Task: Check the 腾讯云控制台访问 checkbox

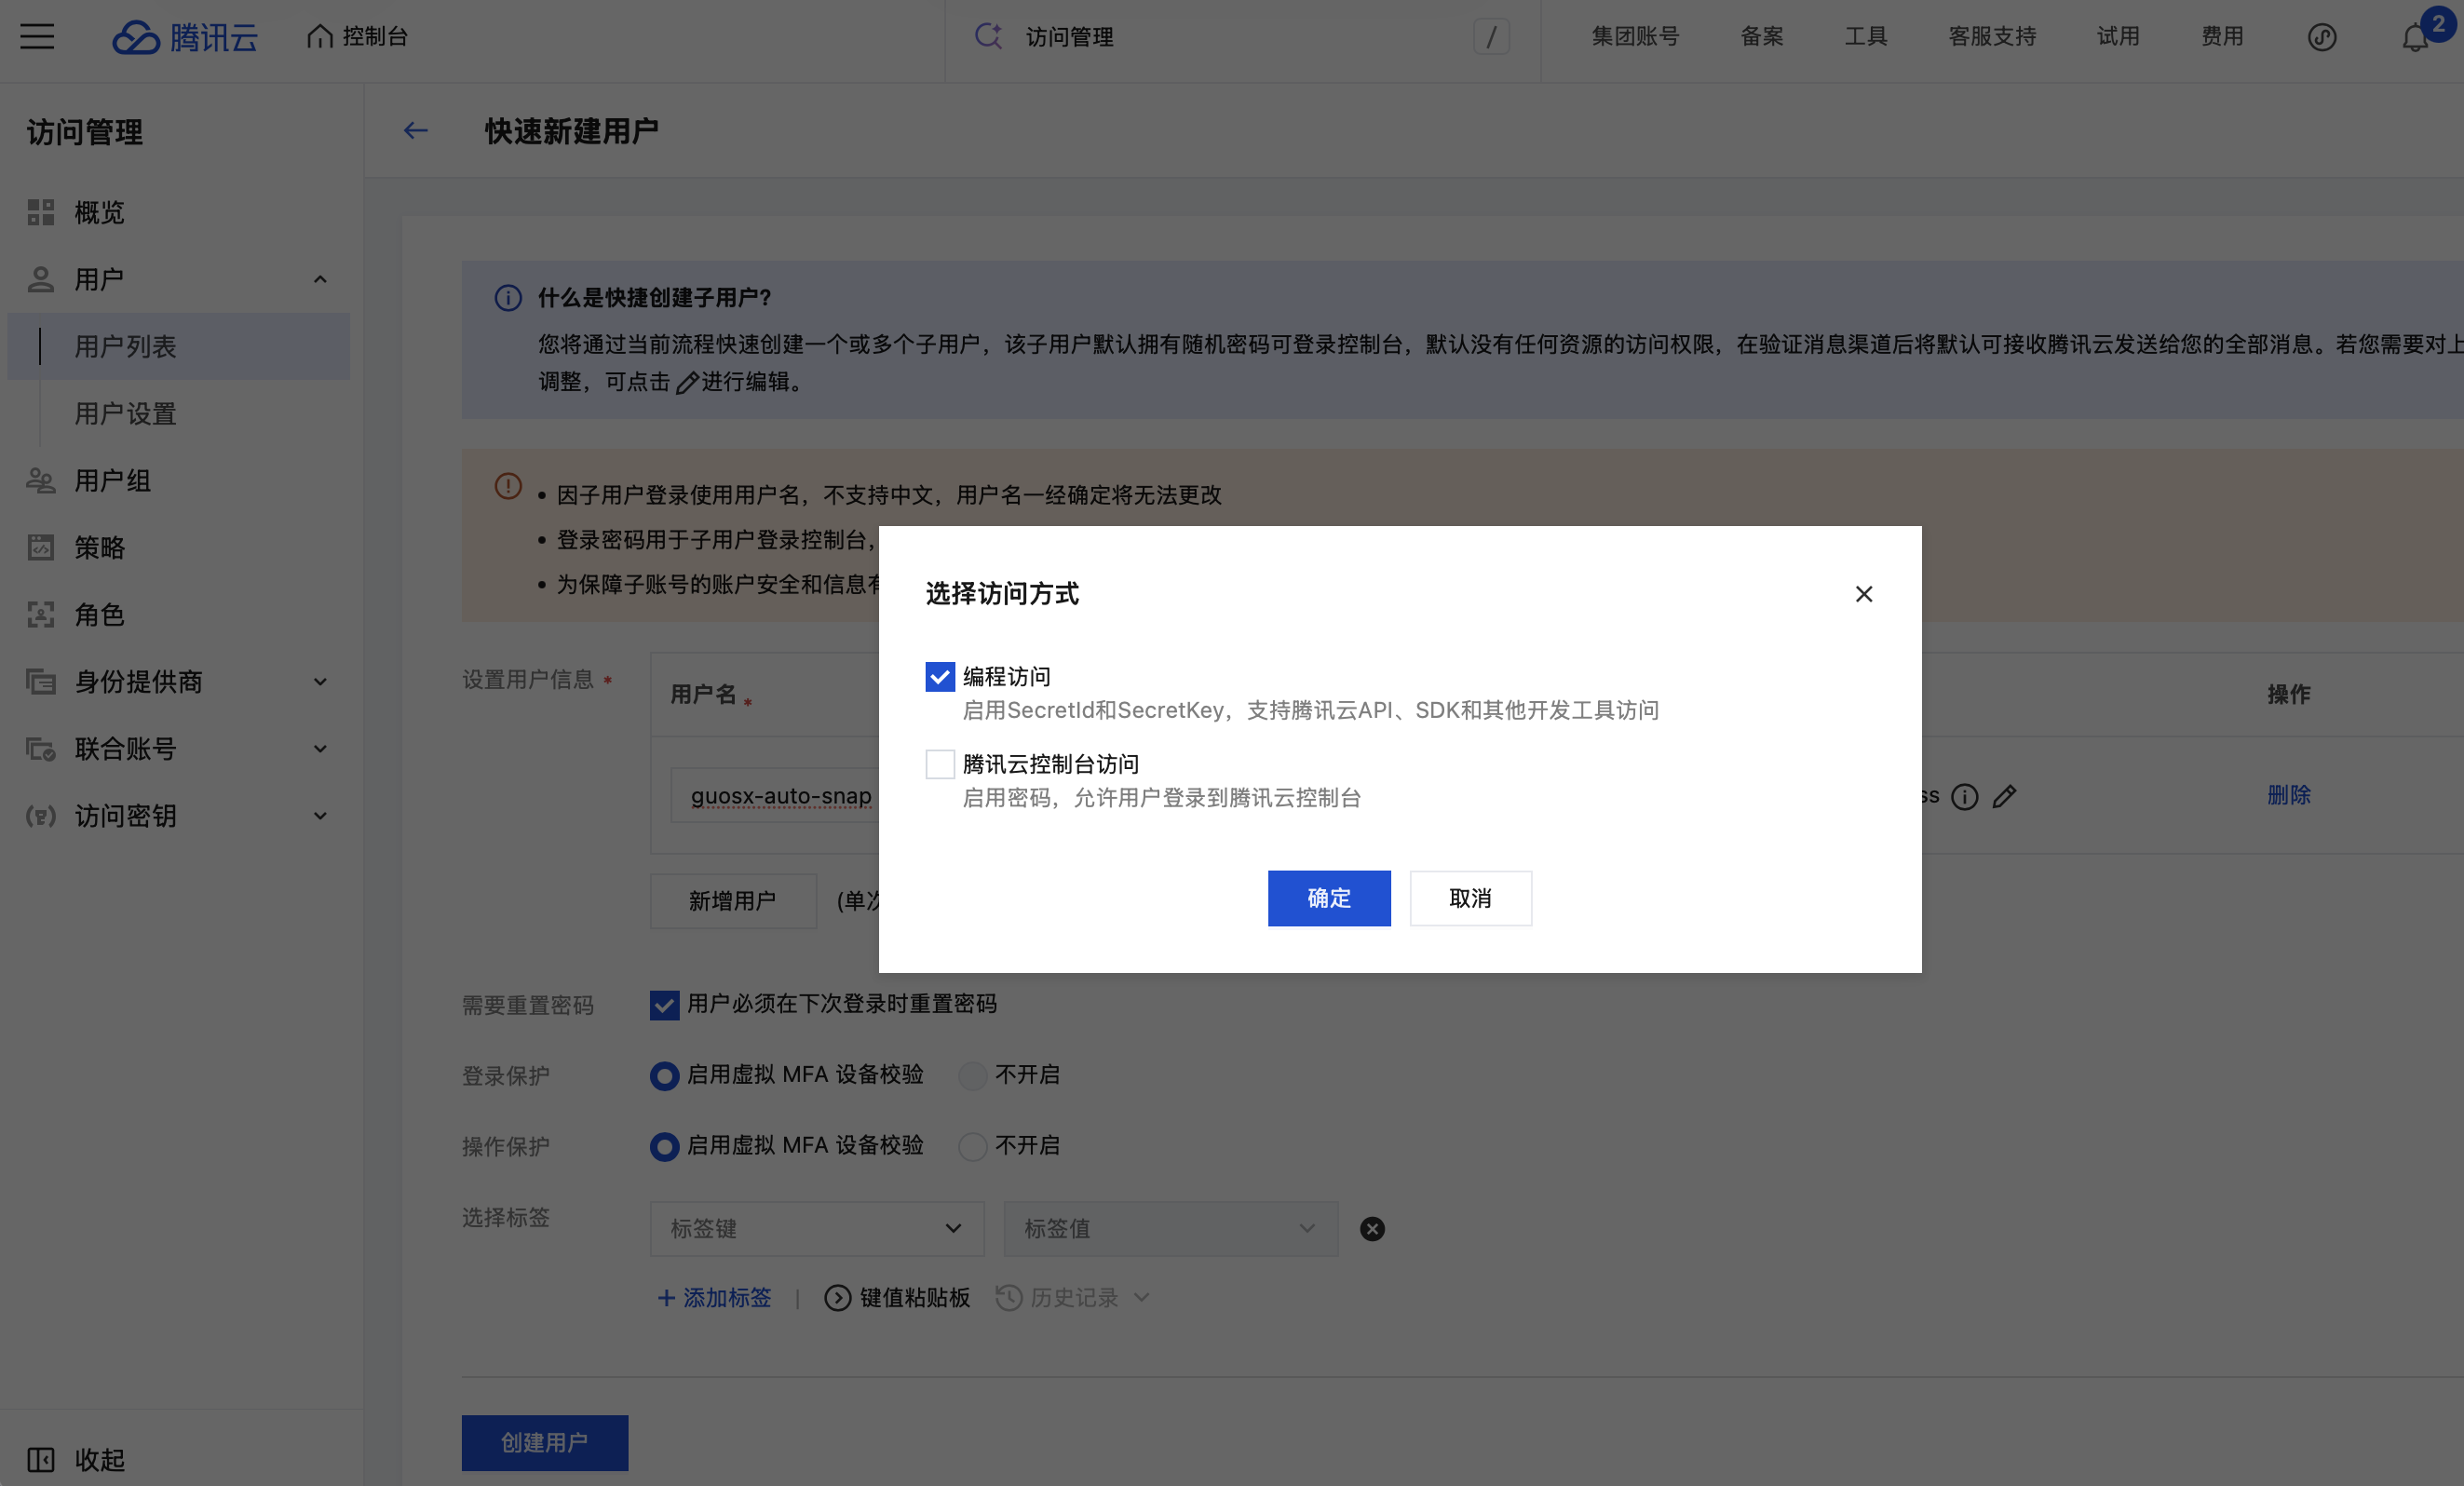Action: coord(940,764)
